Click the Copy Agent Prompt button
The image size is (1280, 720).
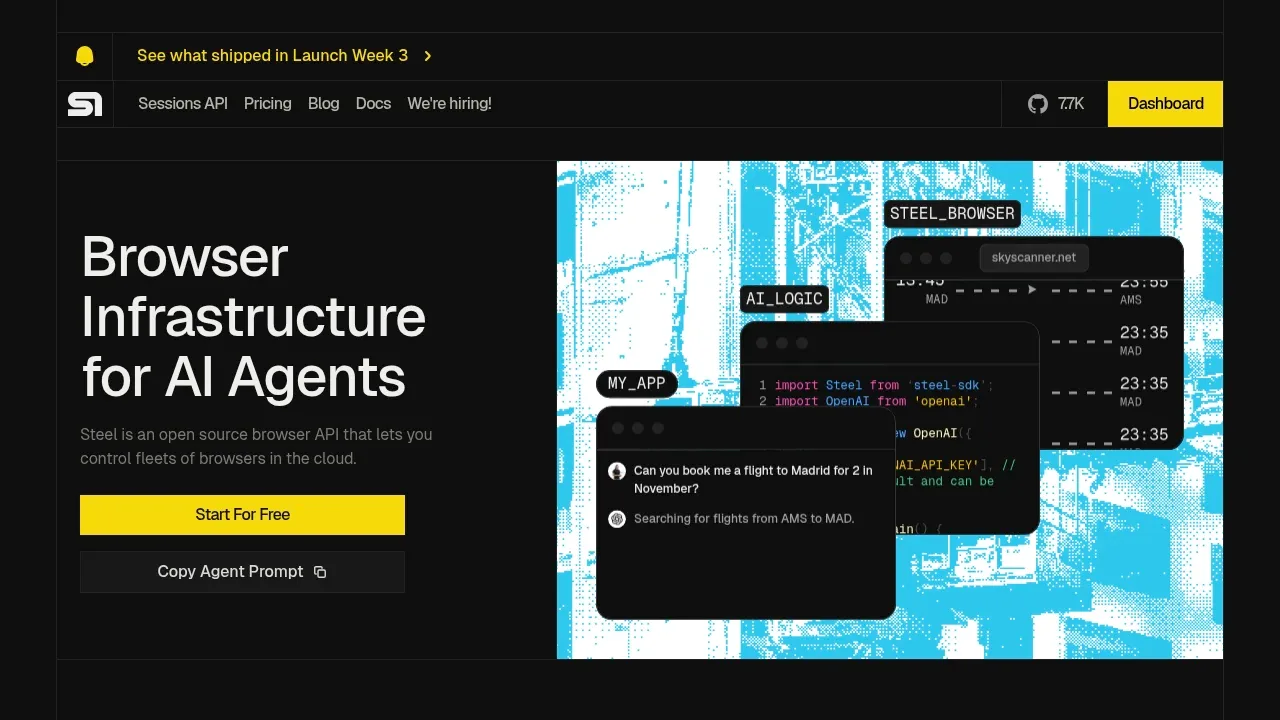tap(242, 572)
